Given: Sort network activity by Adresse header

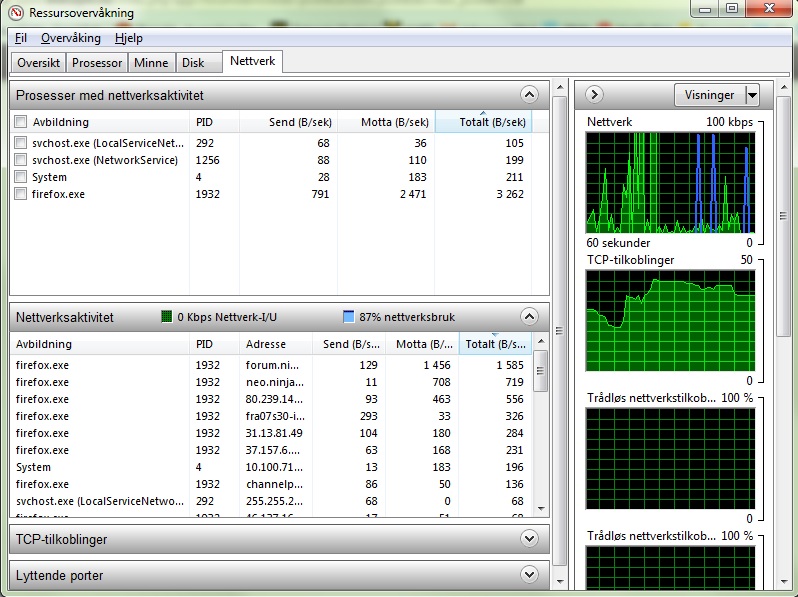Looking at the screenshot, I should (275, 344).
